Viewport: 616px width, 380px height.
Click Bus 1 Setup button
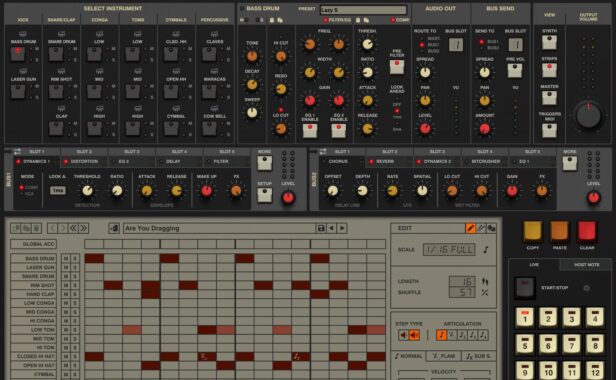(264, 195)
